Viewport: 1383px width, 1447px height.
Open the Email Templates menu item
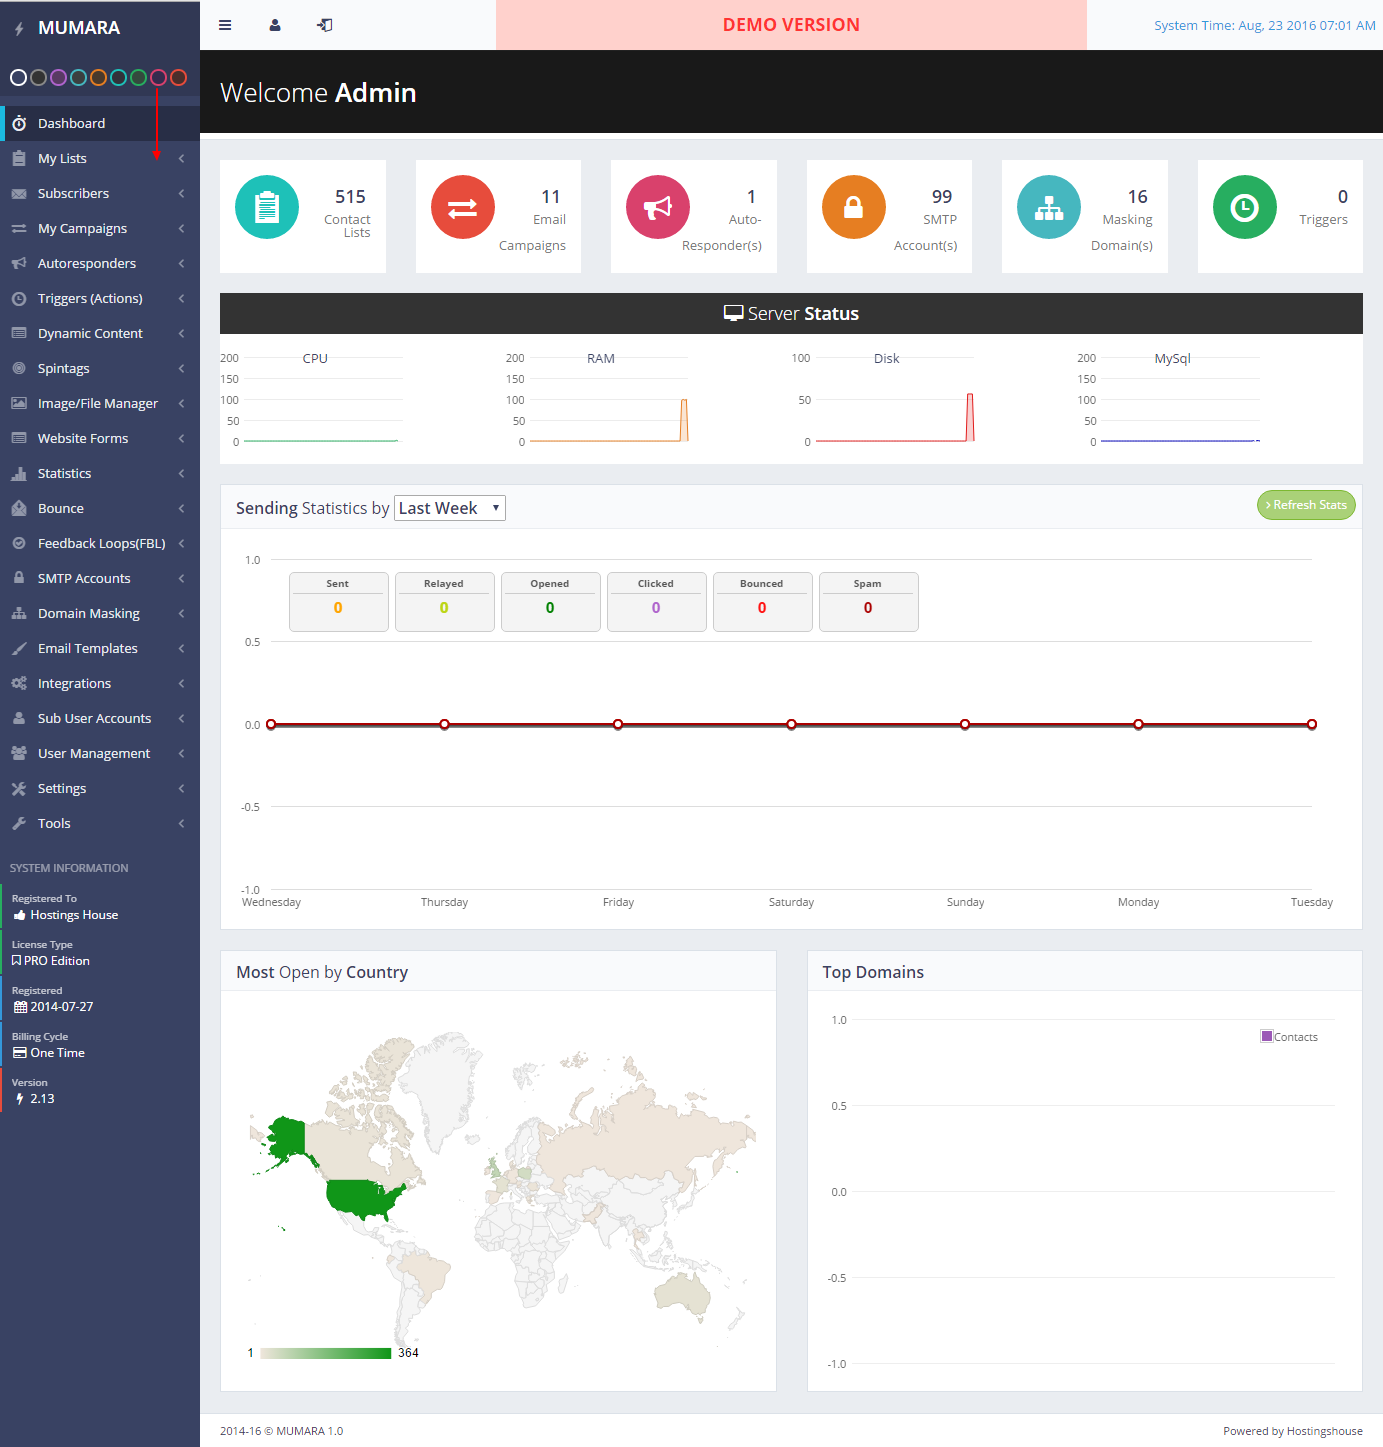pyautogui.click(x=88, y=648)
